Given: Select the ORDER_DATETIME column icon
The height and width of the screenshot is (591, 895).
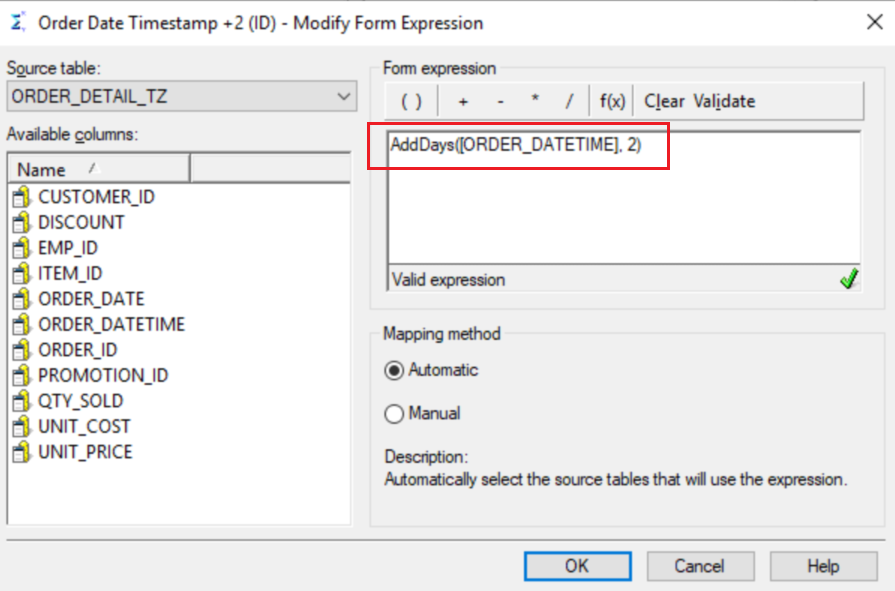Looking at the screenshot, I should pos(21,324).
